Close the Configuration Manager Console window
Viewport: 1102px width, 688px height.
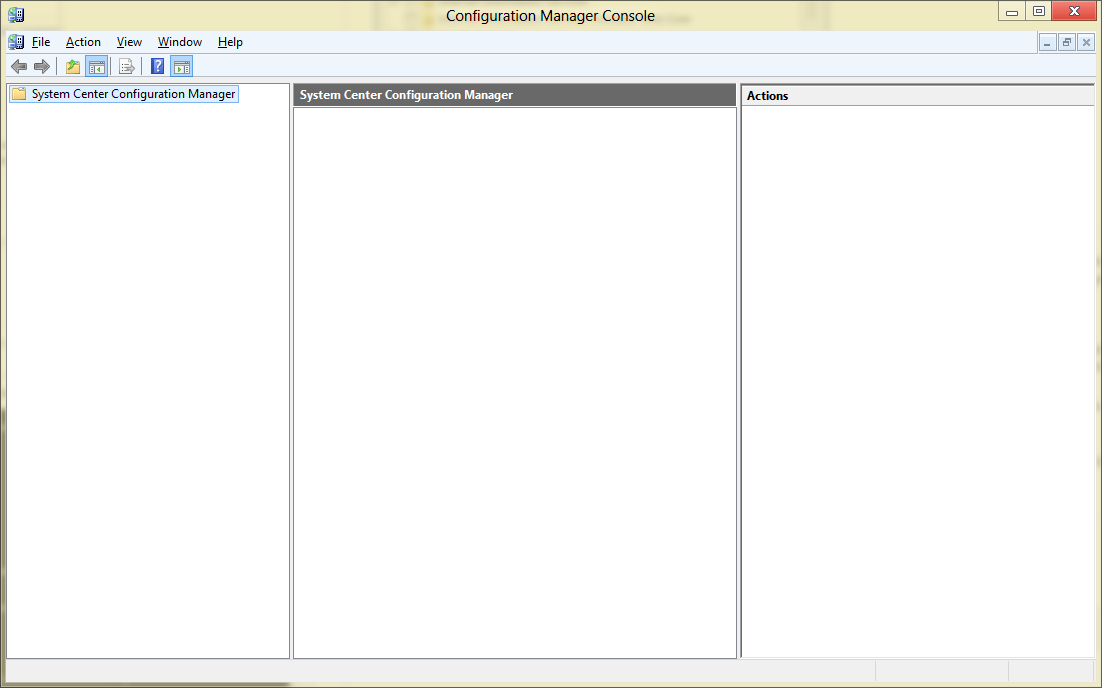pos(1074,11)
